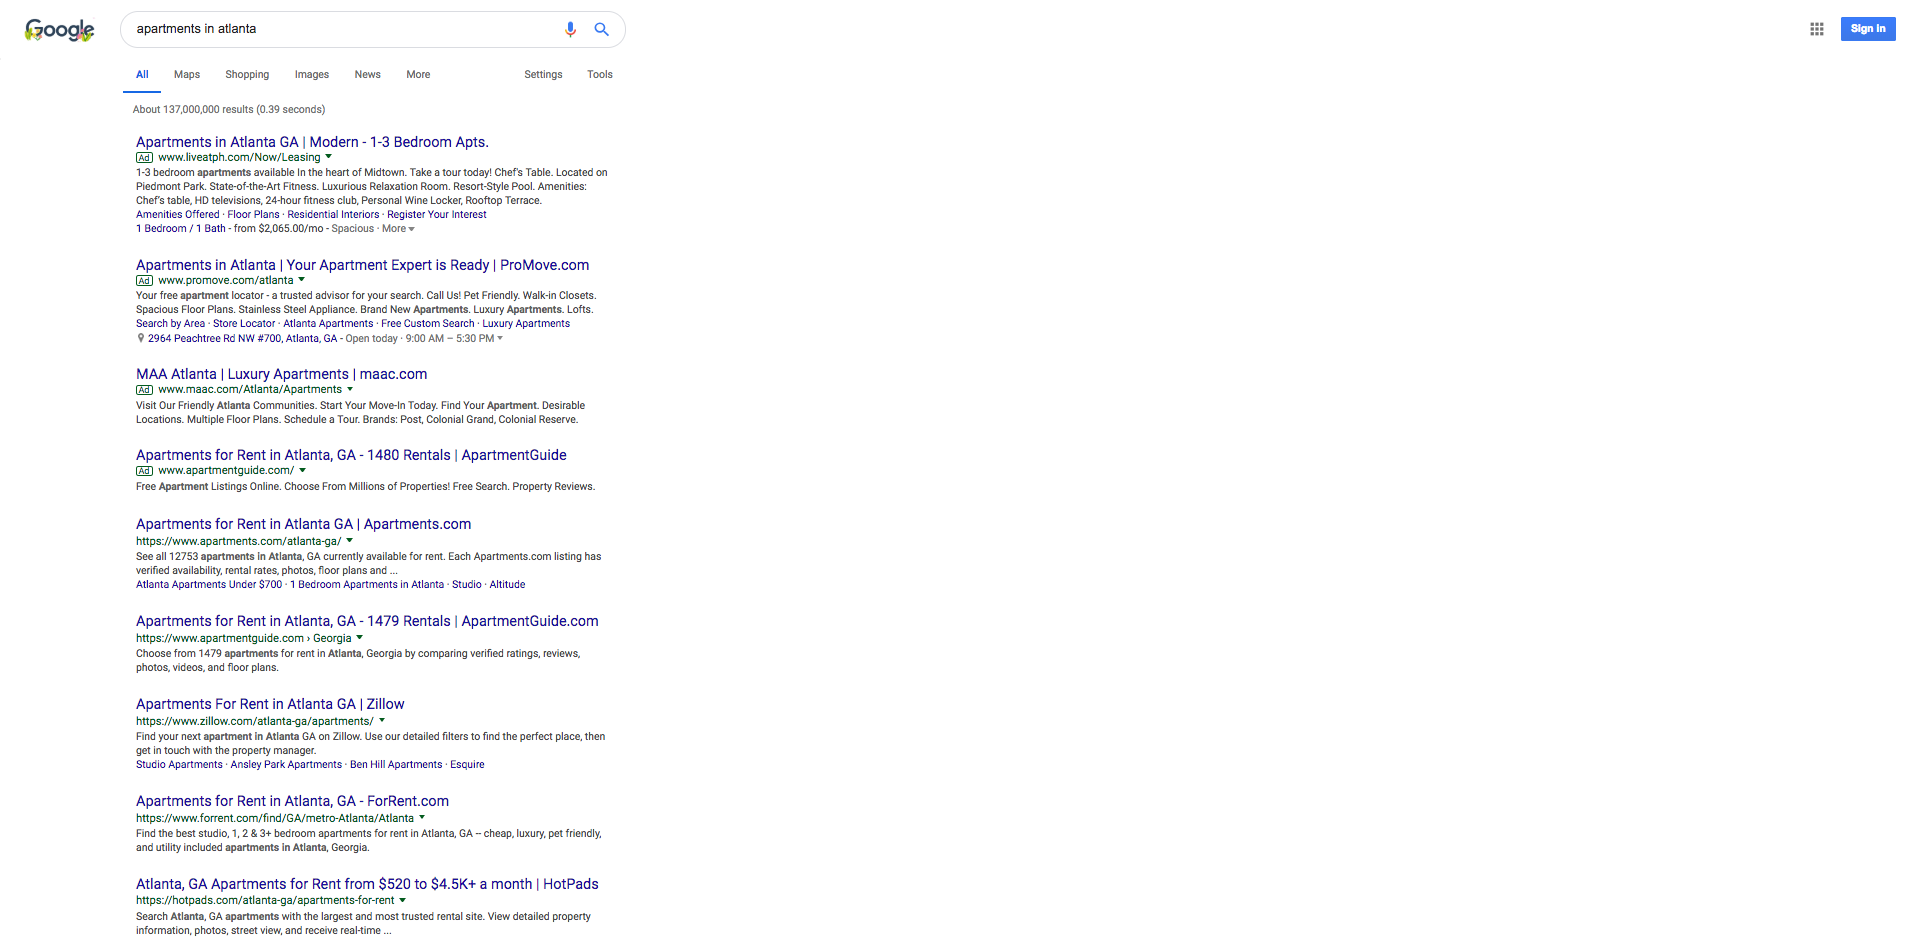Expand dropdown next to apartmentguide.com › Georgia
The image size is (1920, 949).
359,638
